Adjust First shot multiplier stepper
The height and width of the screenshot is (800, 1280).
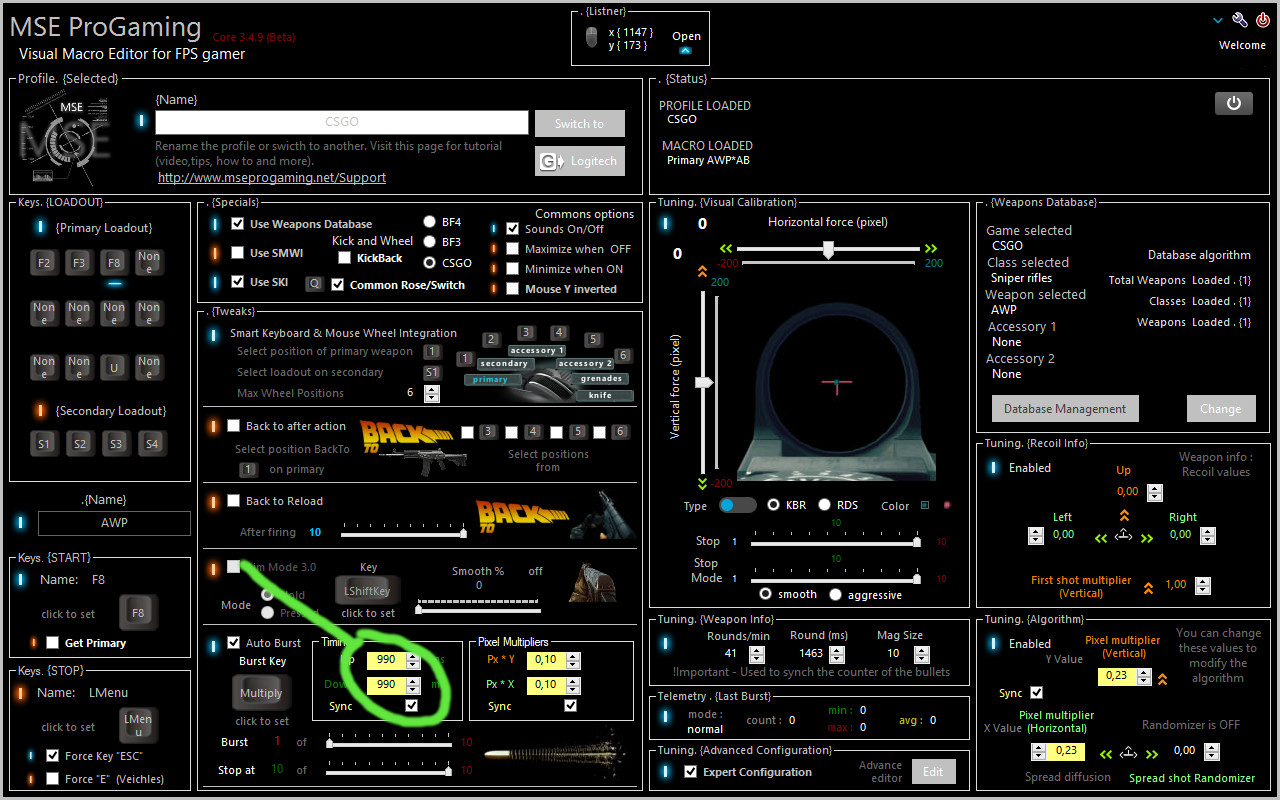click(x=1202, y=586)
